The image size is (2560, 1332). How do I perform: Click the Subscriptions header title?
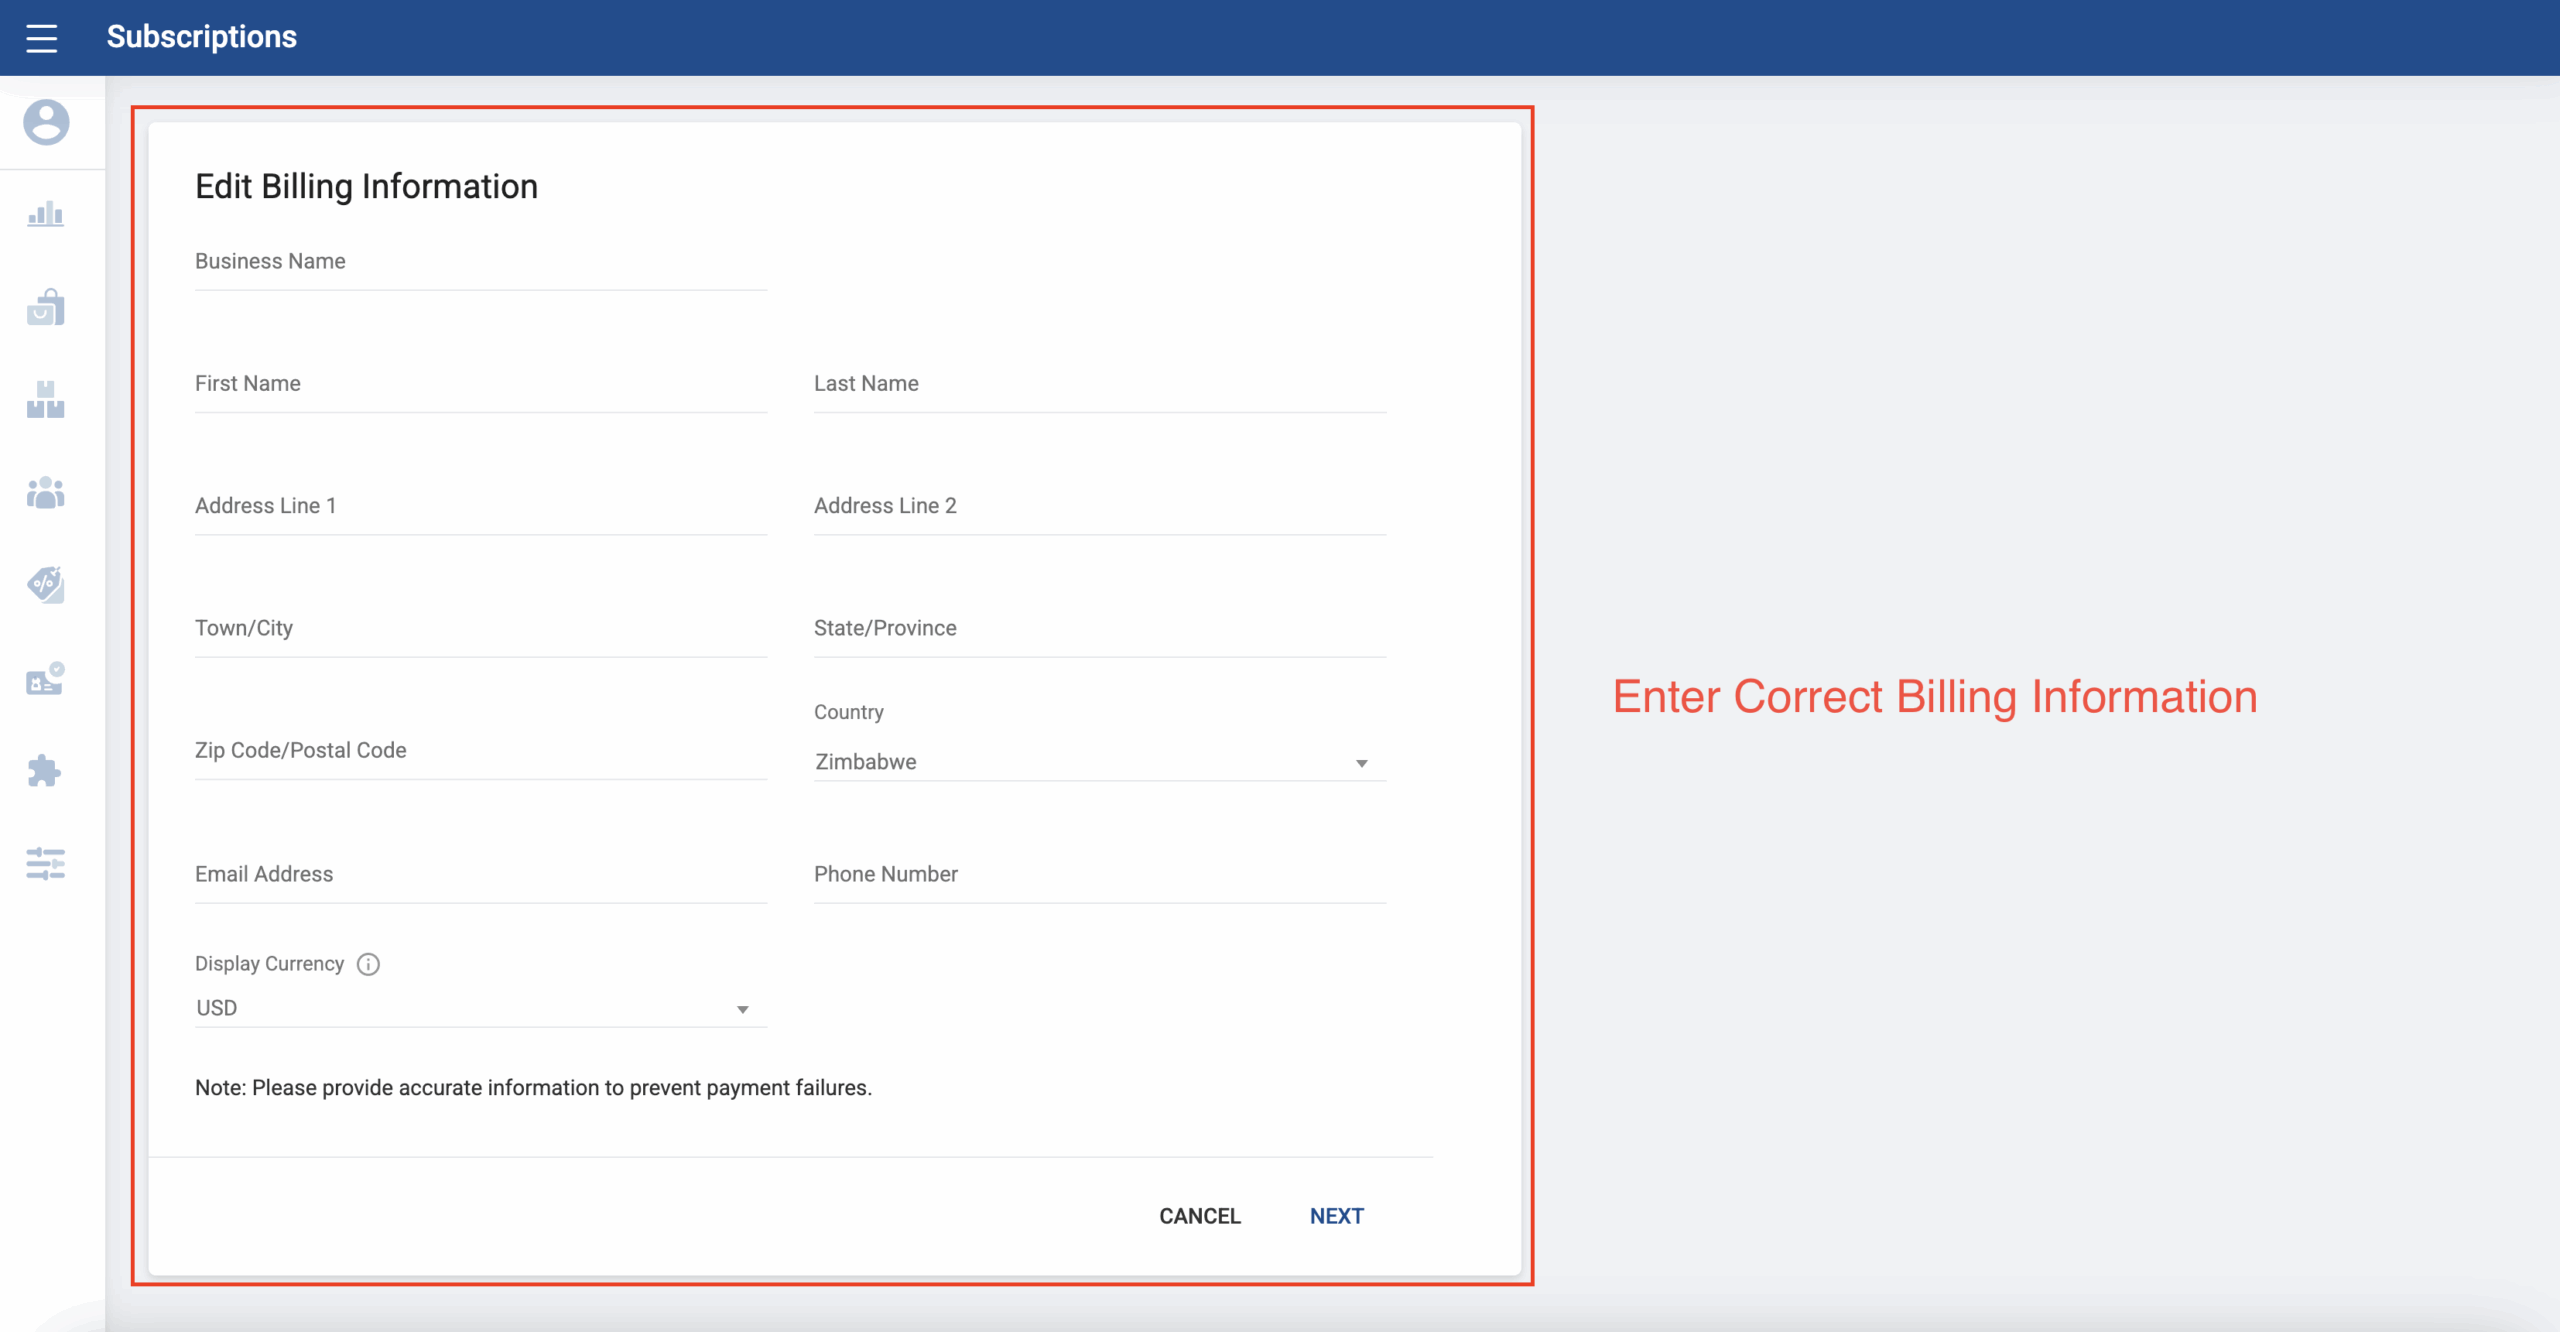tap(201, 36)
